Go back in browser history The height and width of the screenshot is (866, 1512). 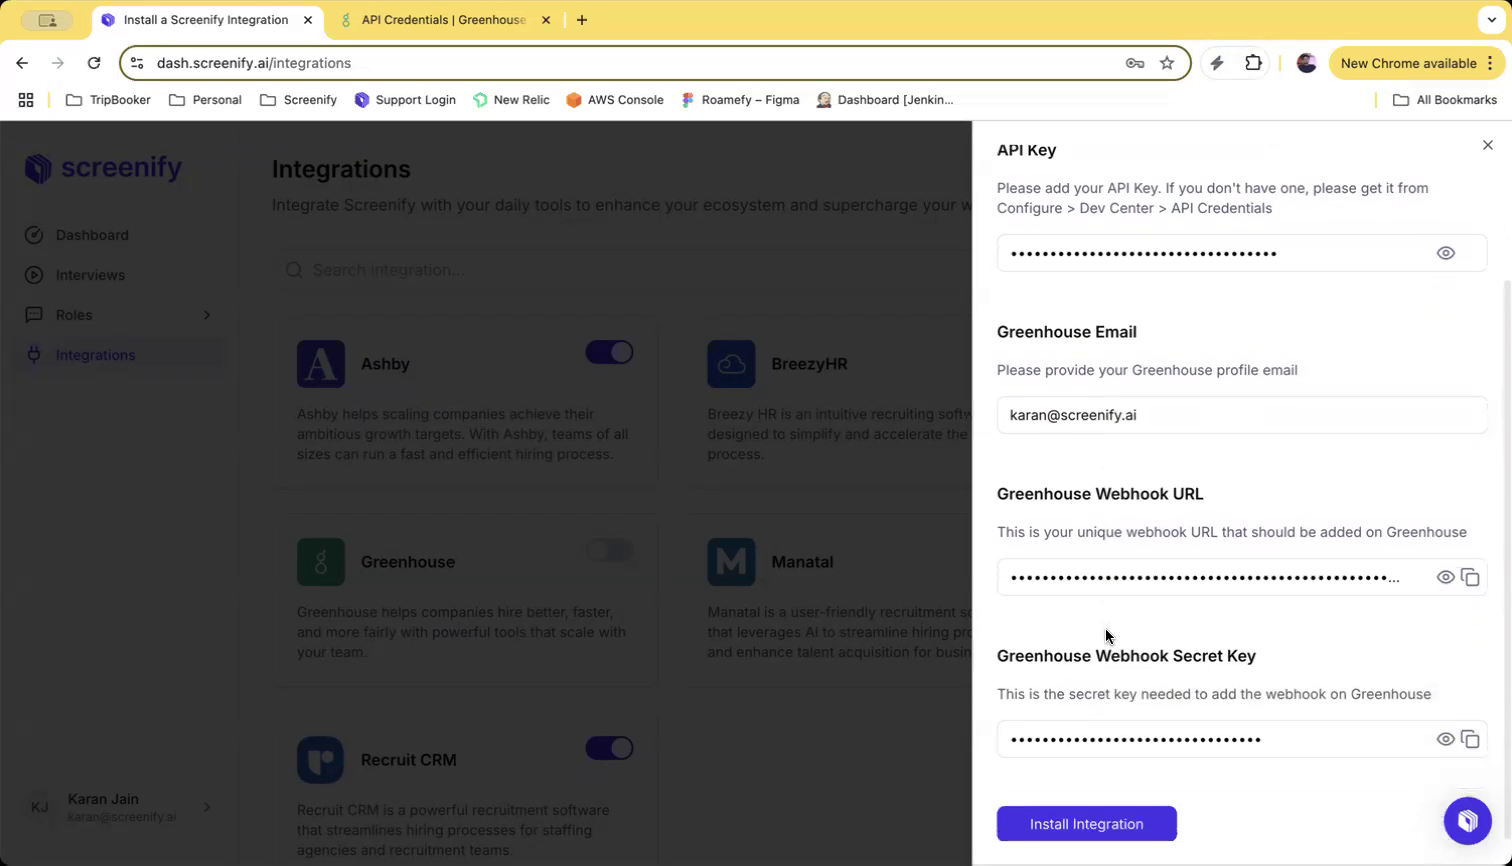(x=22, y=63)
